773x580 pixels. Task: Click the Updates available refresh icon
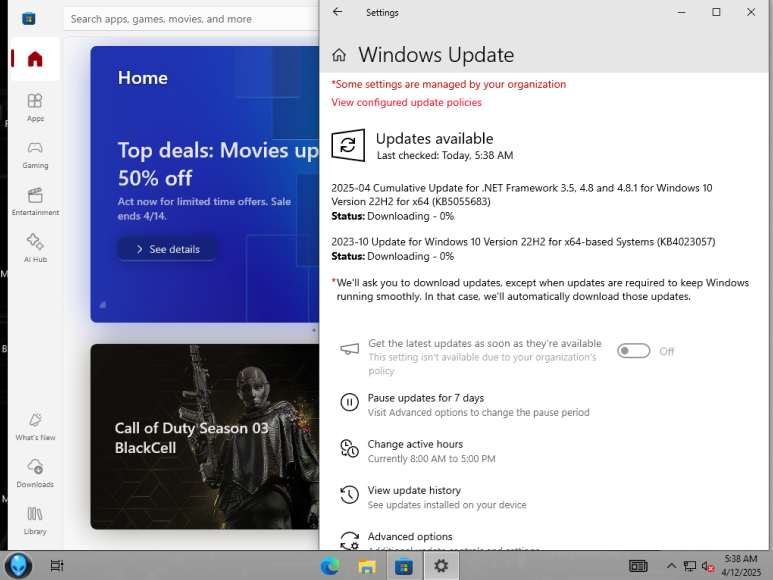click(x=348, y=145)
